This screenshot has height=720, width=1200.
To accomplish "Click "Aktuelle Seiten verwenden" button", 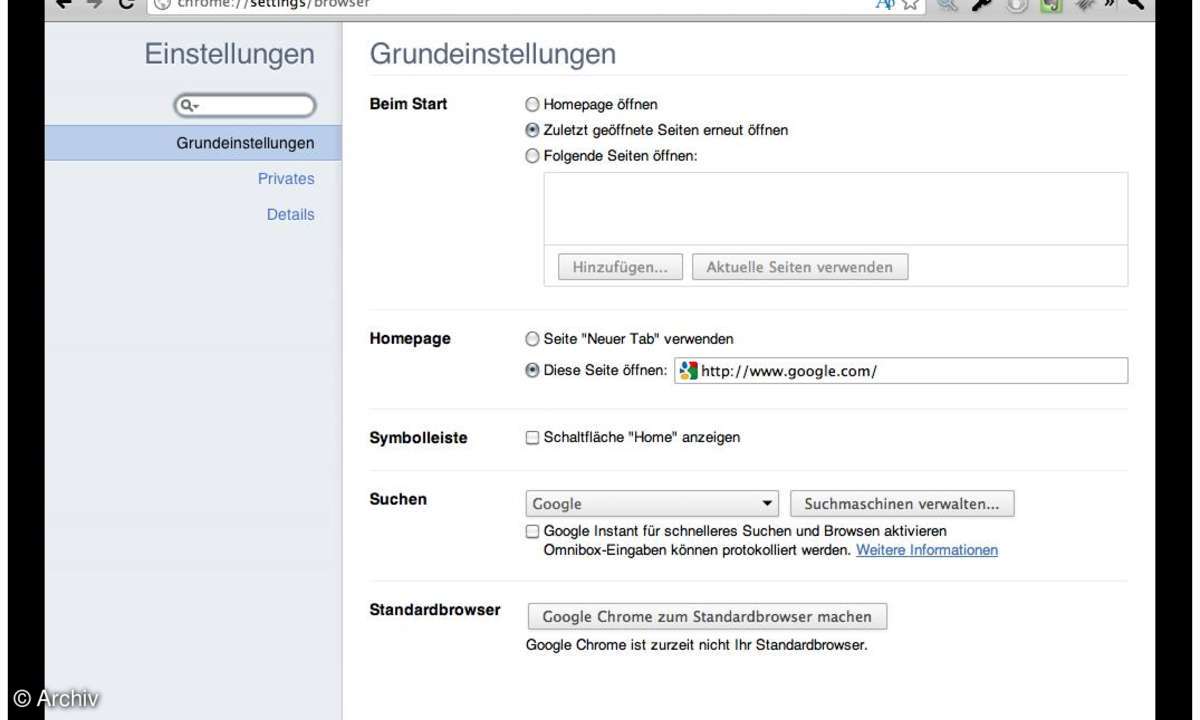I will [800, 267].
